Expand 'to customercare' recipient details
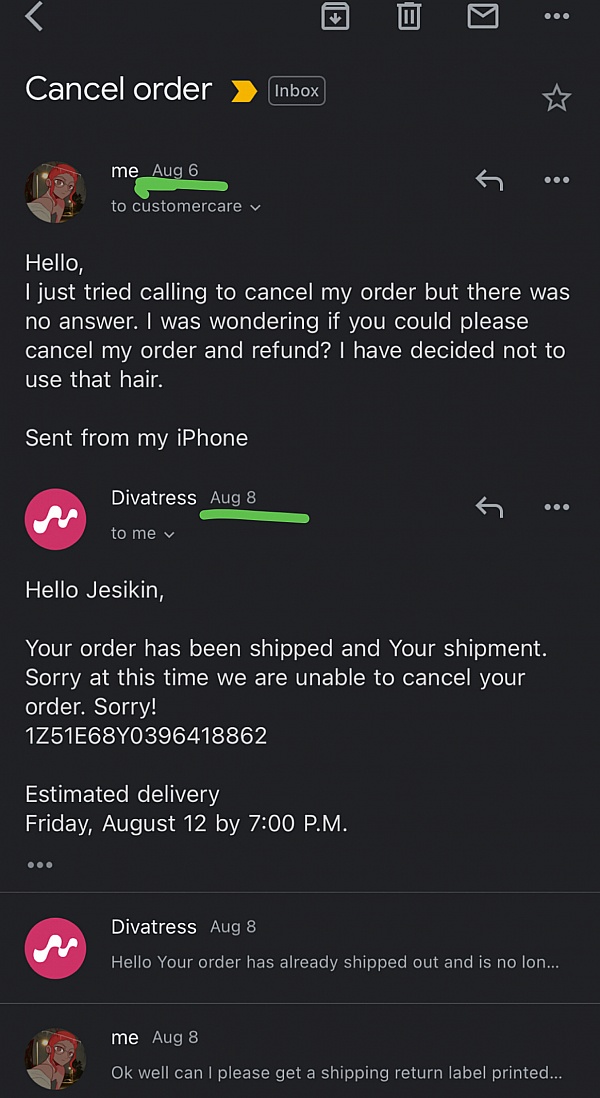The image size is (600, 1098). [x=186, y=207]
